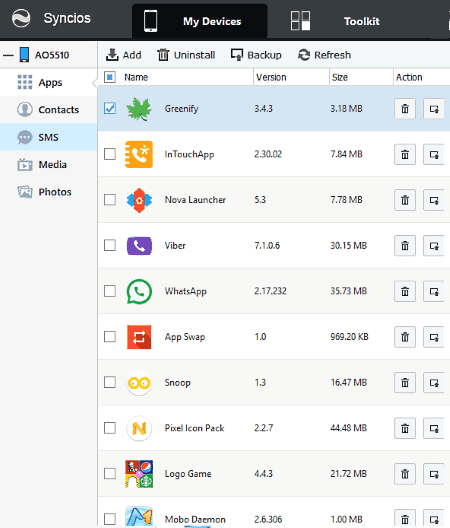450x528 pixels.
Task: Tick the App Swap checkbox
Action: (x=110, y=336)
